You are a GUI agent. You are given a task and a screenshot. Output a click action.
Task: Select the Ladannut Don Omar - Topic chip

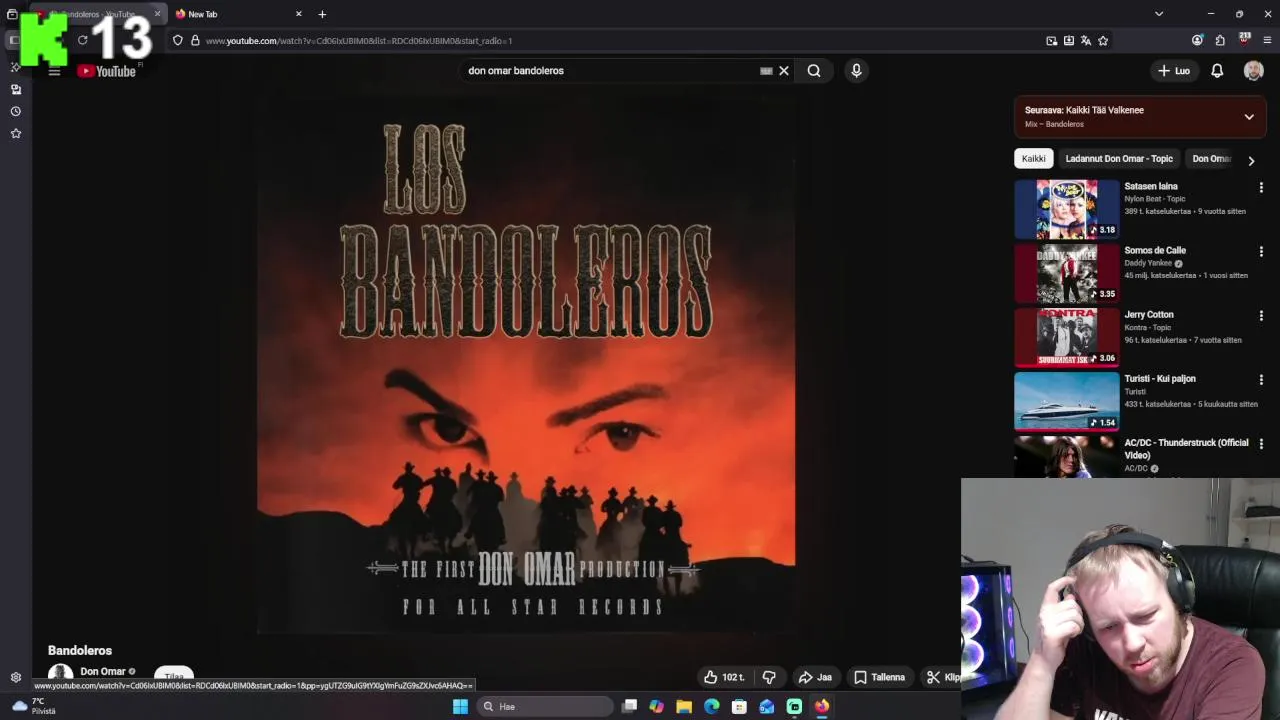(x=1119, y=158)
